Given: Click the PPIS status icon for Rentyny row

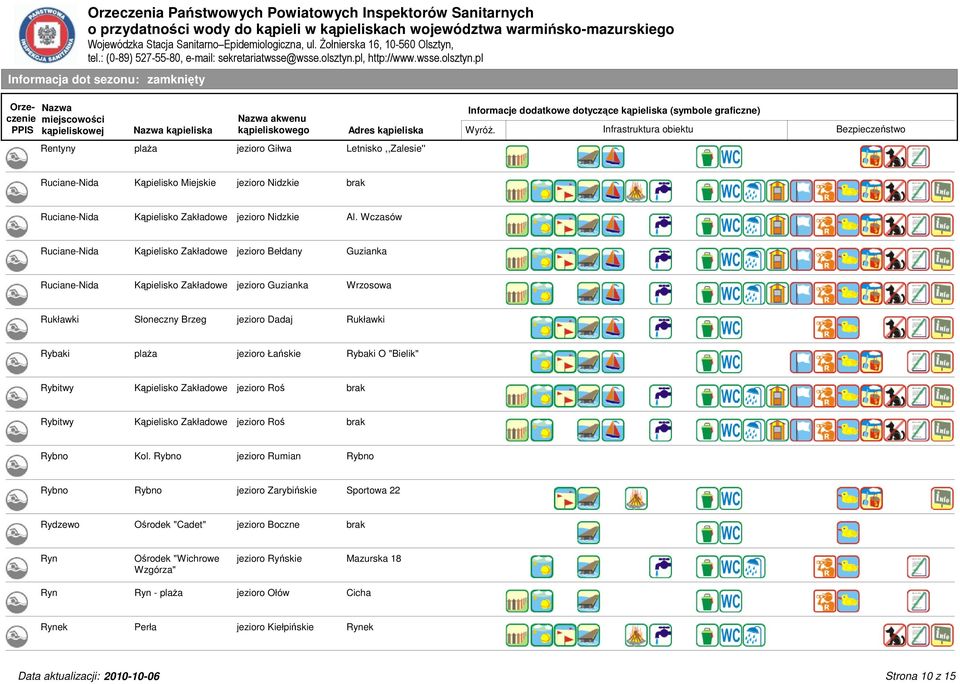Looking at the screenshot, I should point(17,158).
